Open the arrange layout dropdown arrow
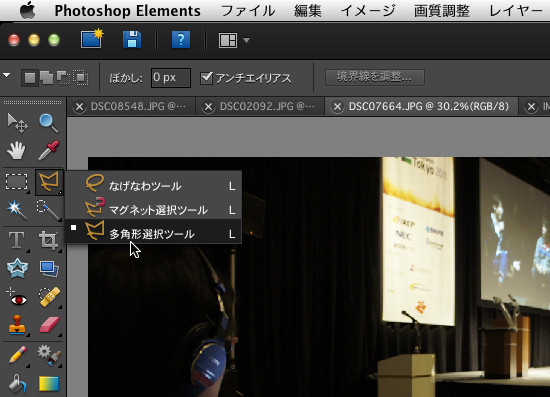The width and height of the screenshot is (550, 397). point(246,40)
